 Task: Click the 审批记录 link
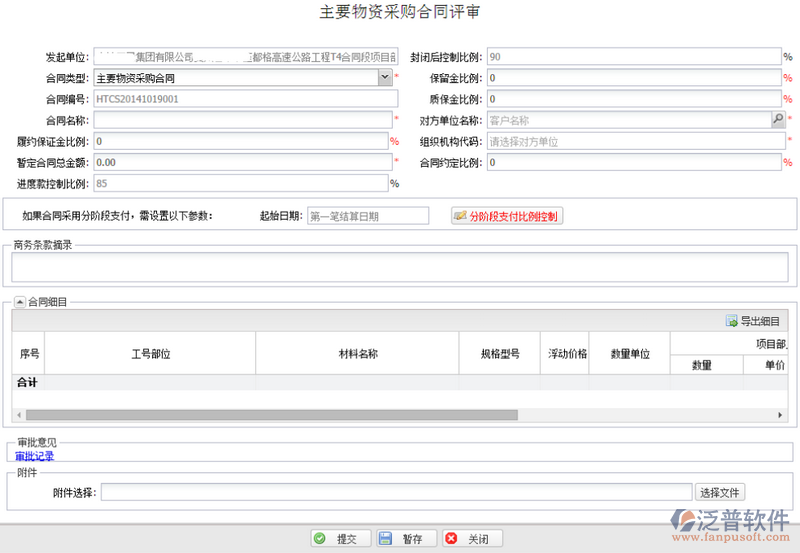35,456
